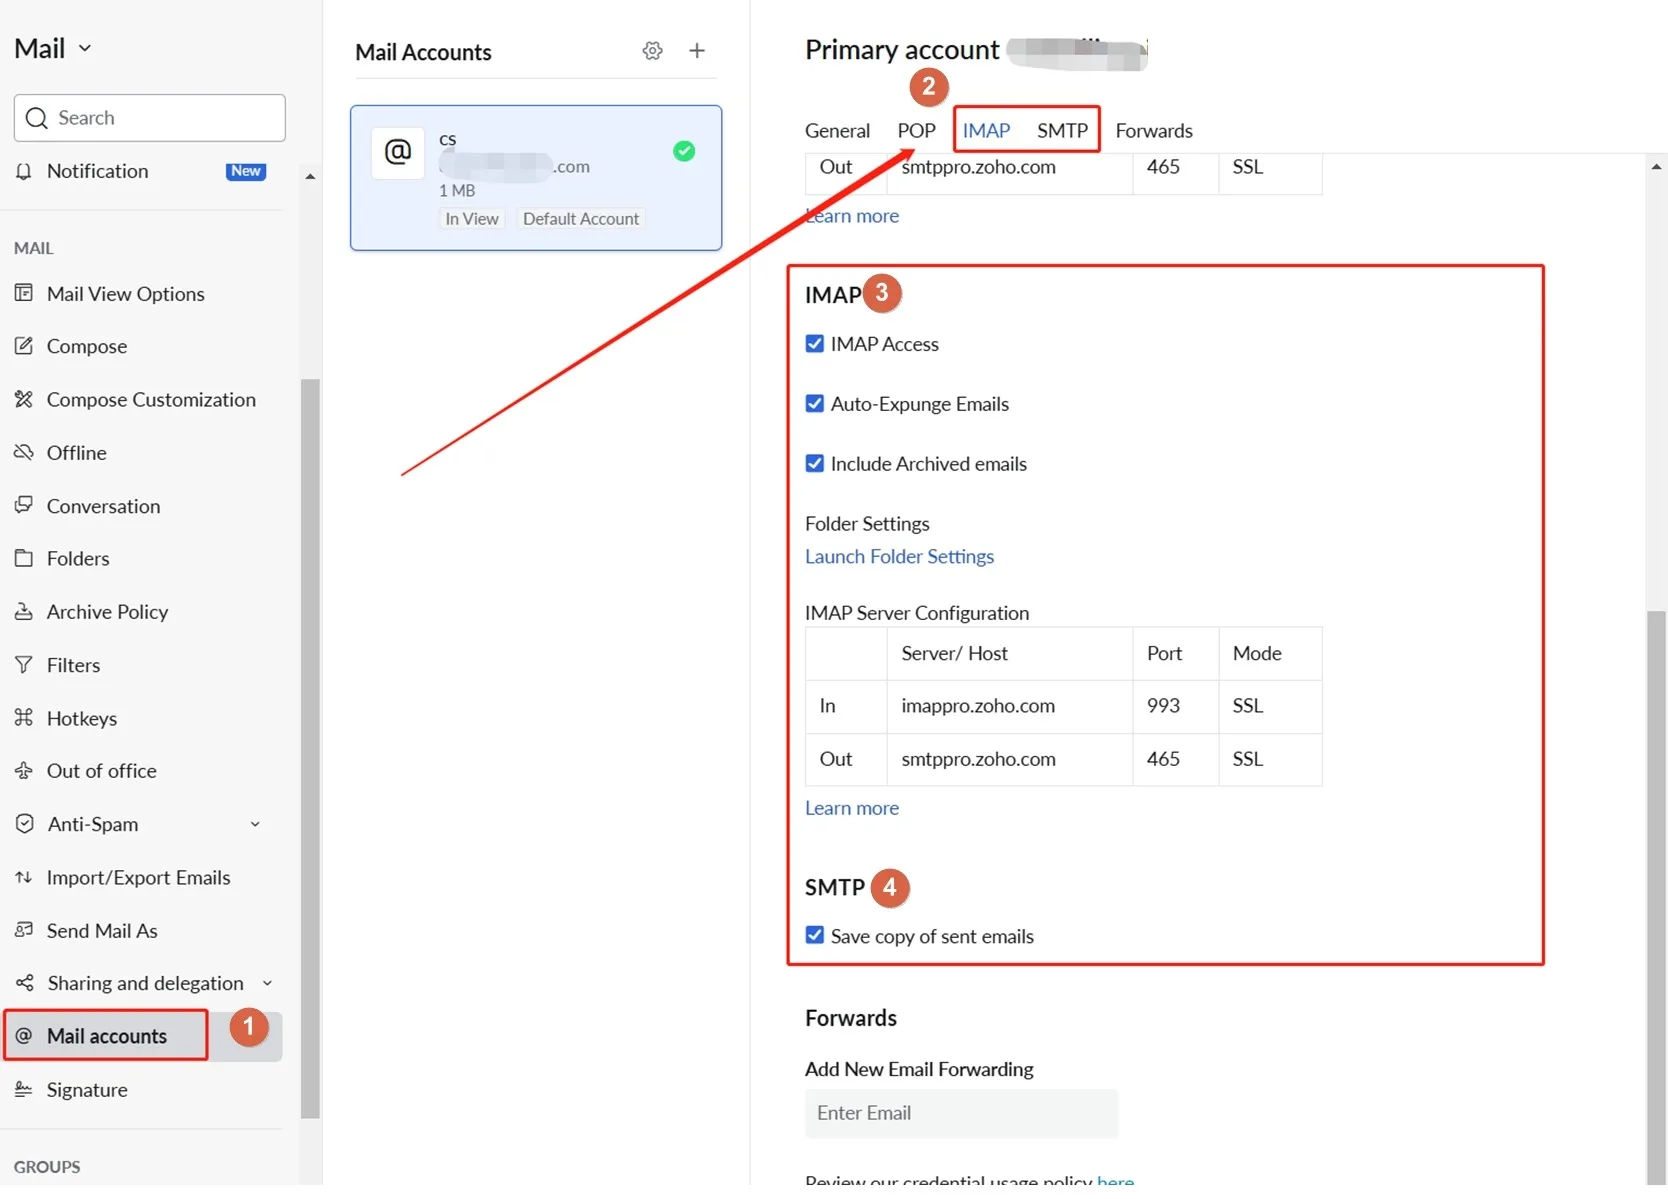This screenshot has height=1199, width=1668.
Task: Open Archive Policy via its tray icon
Action: [24, 611]
